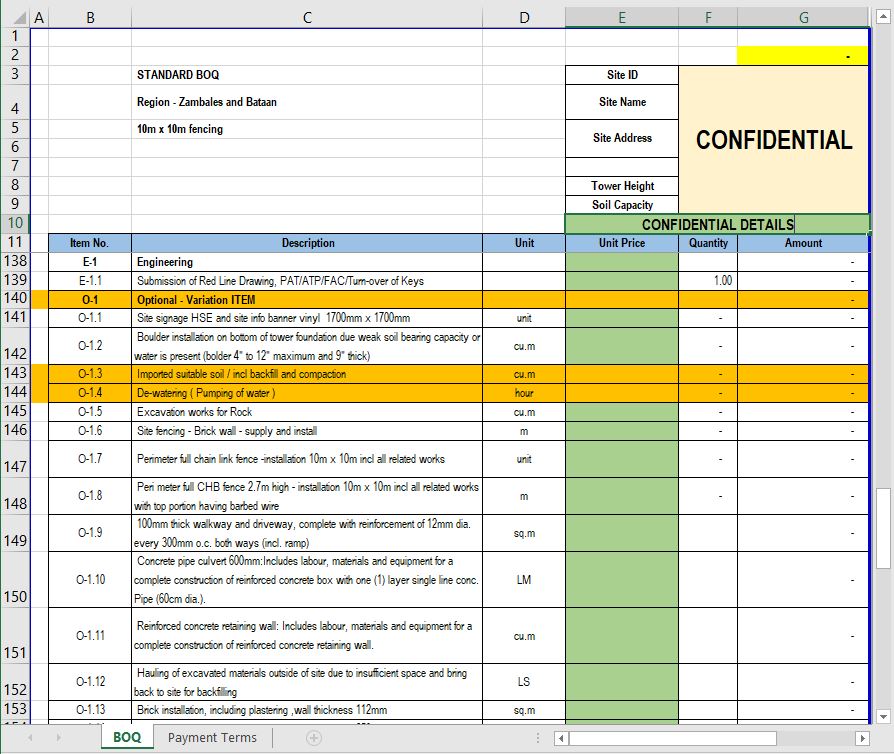This screenshot has width=894, height=754.
Task: Click the 'hour' unit cell
Action: [524, 393]
